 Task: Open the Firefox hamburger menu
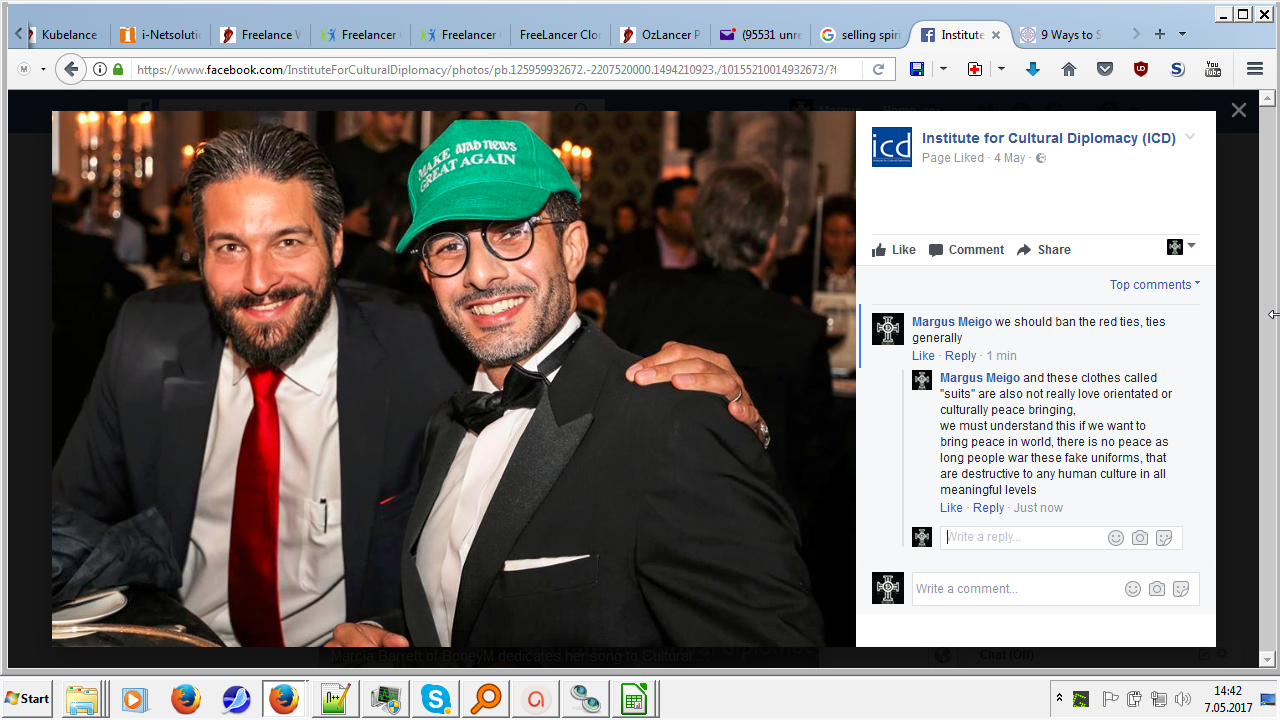[x=1255, y=69]
